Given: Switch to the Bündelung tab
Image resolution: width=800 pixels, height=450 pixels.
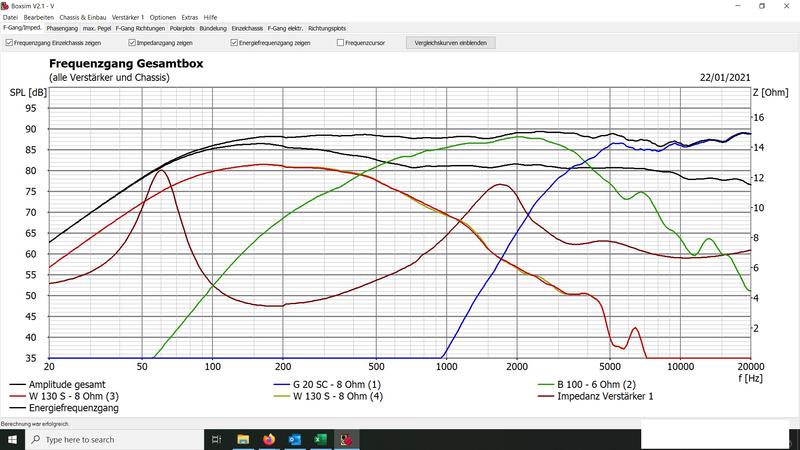Looking at the screenshot, I should pyautogui.click(x=213, y=29).
